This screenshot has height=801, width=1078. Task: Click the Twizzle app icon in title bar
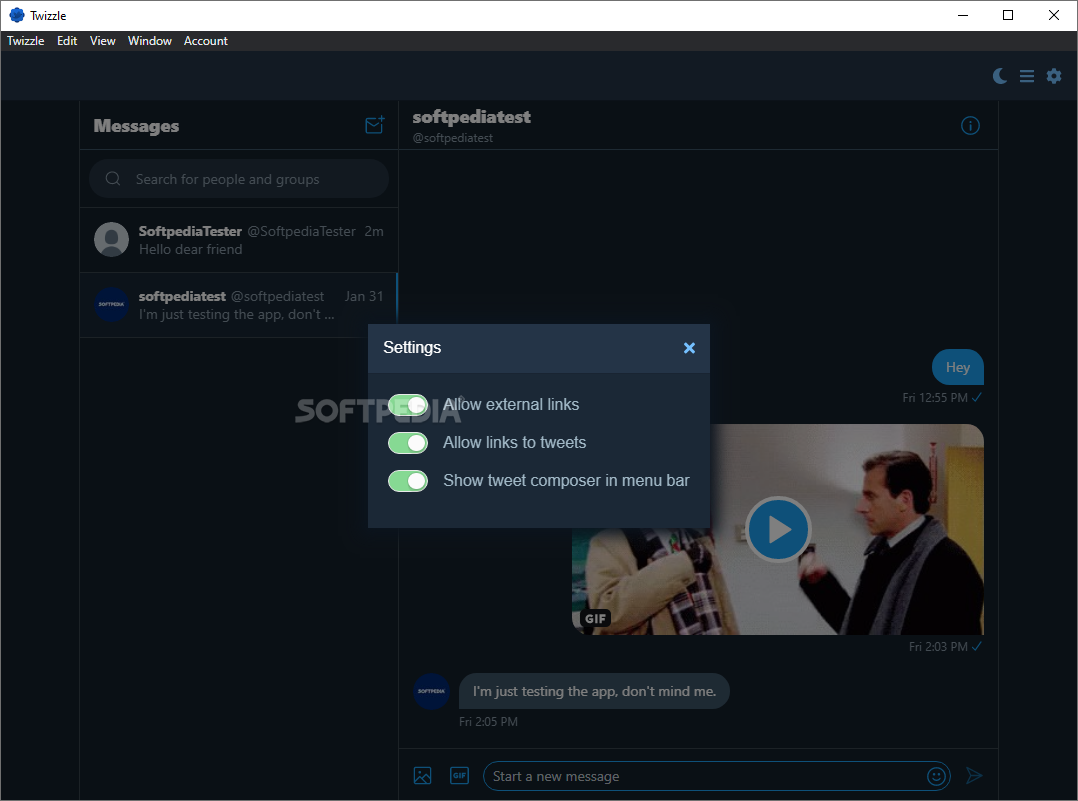(16, 15)
